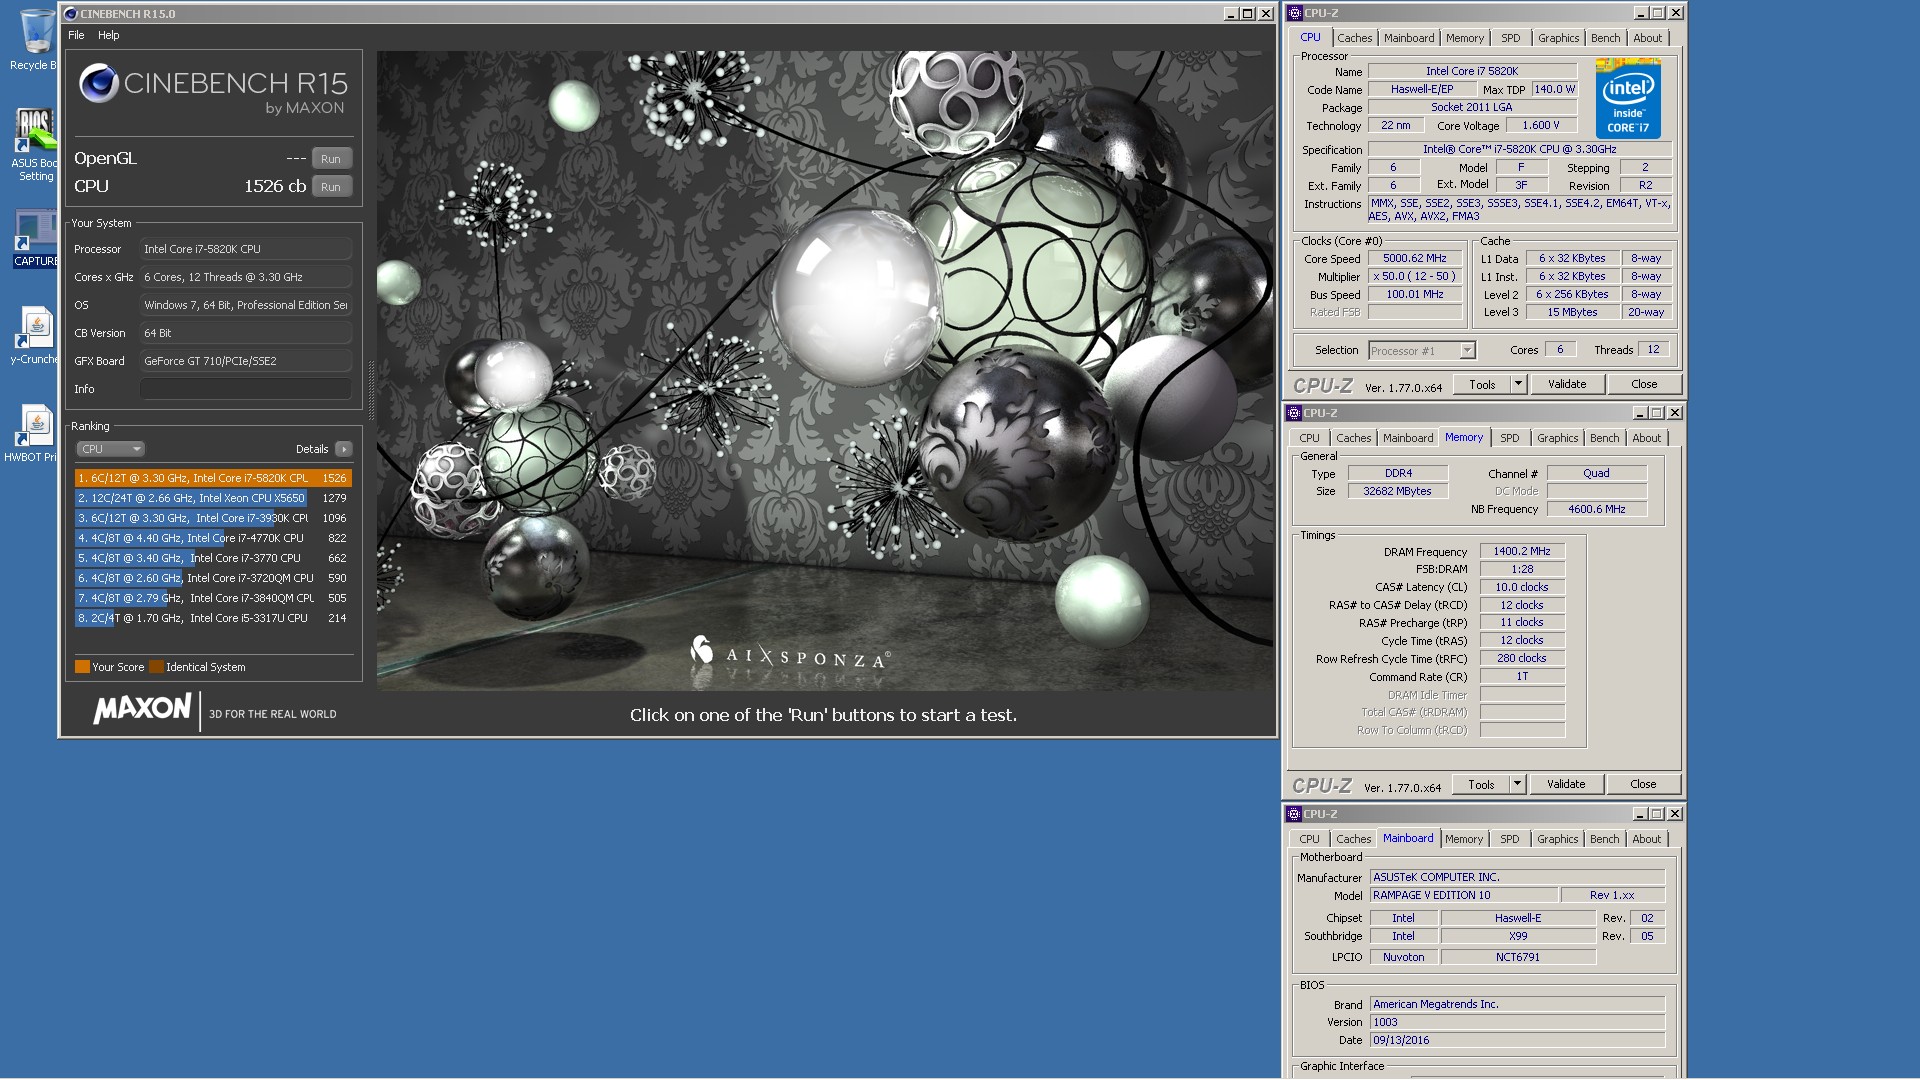This screenshot has width=1920, height=1080.
Task: Click the rendered AIXSPONZA scene image
Action: click(x=825, y=370)
